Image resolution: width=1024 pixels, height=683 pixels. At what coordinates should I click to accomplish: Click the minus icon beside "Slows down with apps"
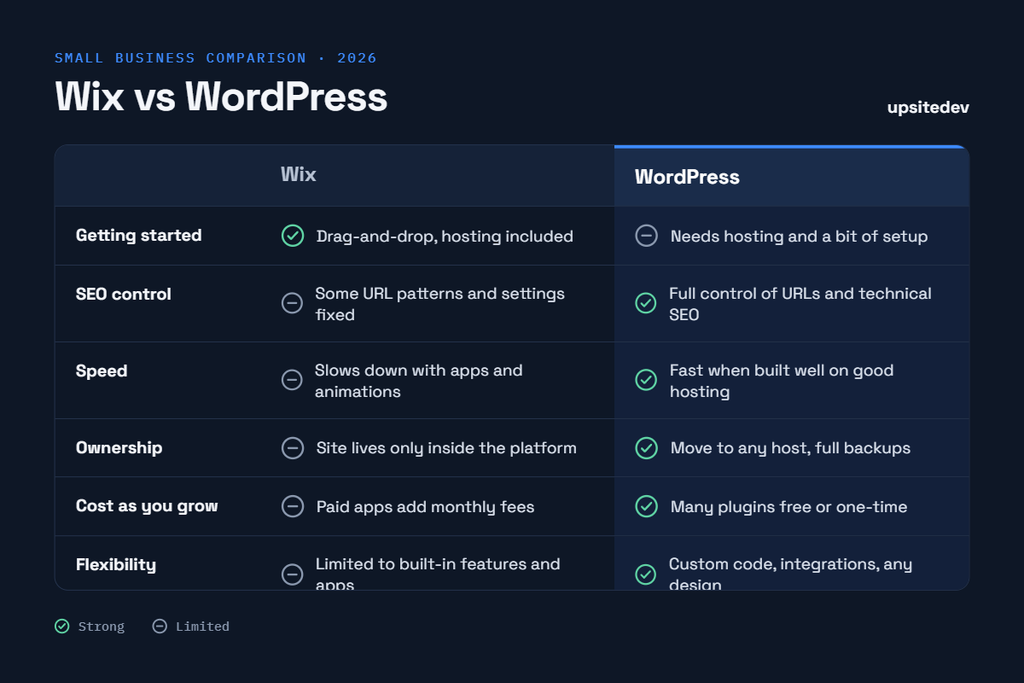click(x=292, y=379)
